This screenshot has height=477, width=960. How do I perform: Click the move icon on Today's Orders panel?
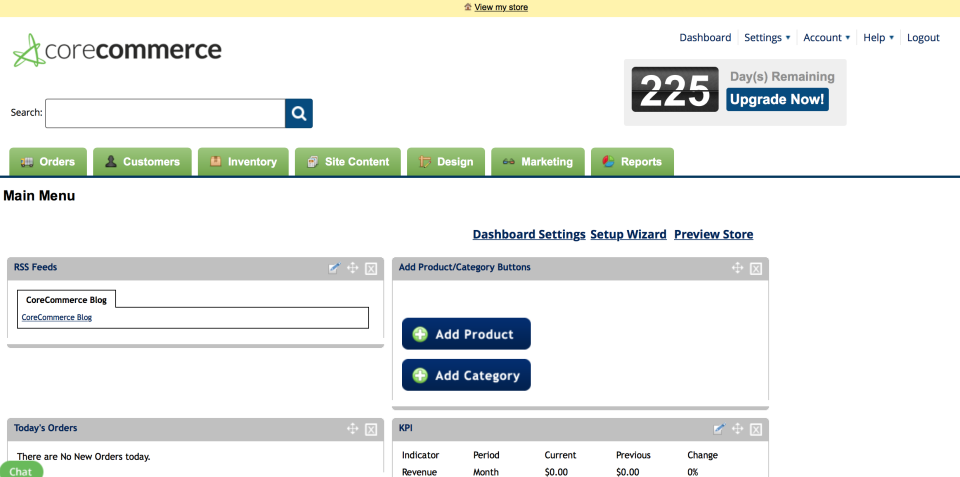[x=352, y=429]
